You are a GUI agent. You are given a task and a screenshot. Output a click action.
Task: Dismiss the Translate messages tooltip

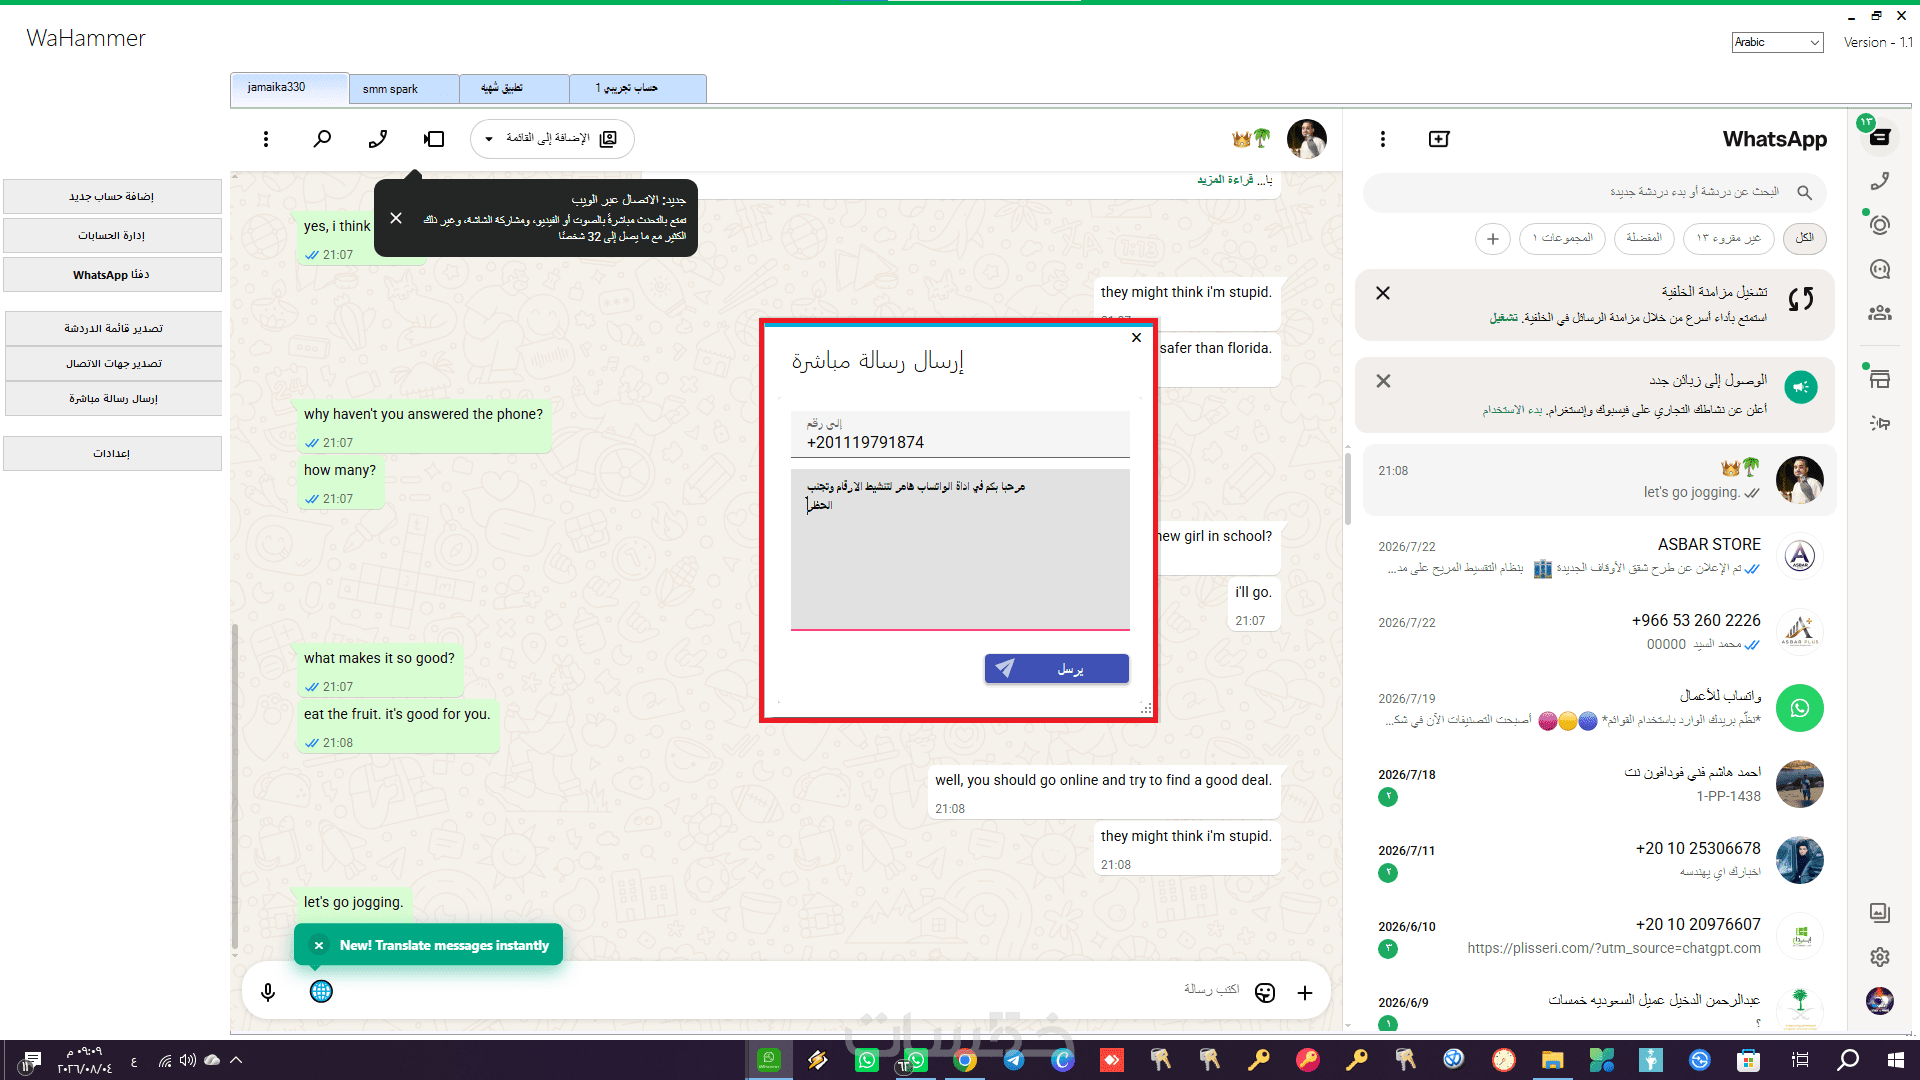[x=319, y=945]
